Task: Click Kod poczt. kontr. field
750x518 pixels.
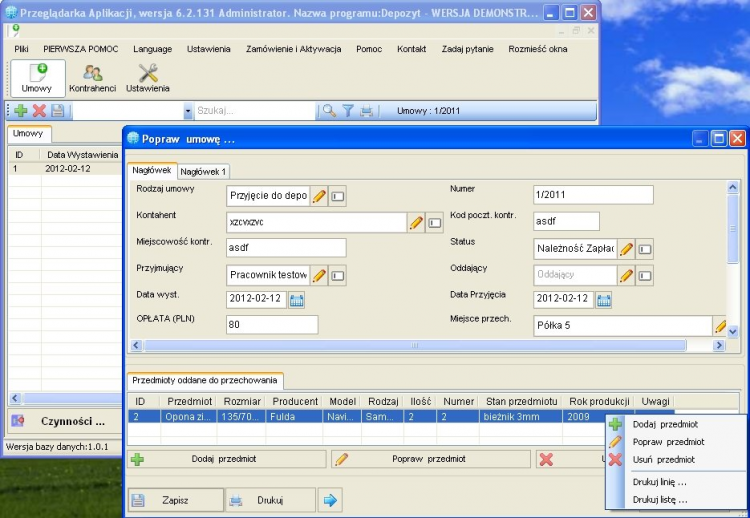Action: (566, 221)
